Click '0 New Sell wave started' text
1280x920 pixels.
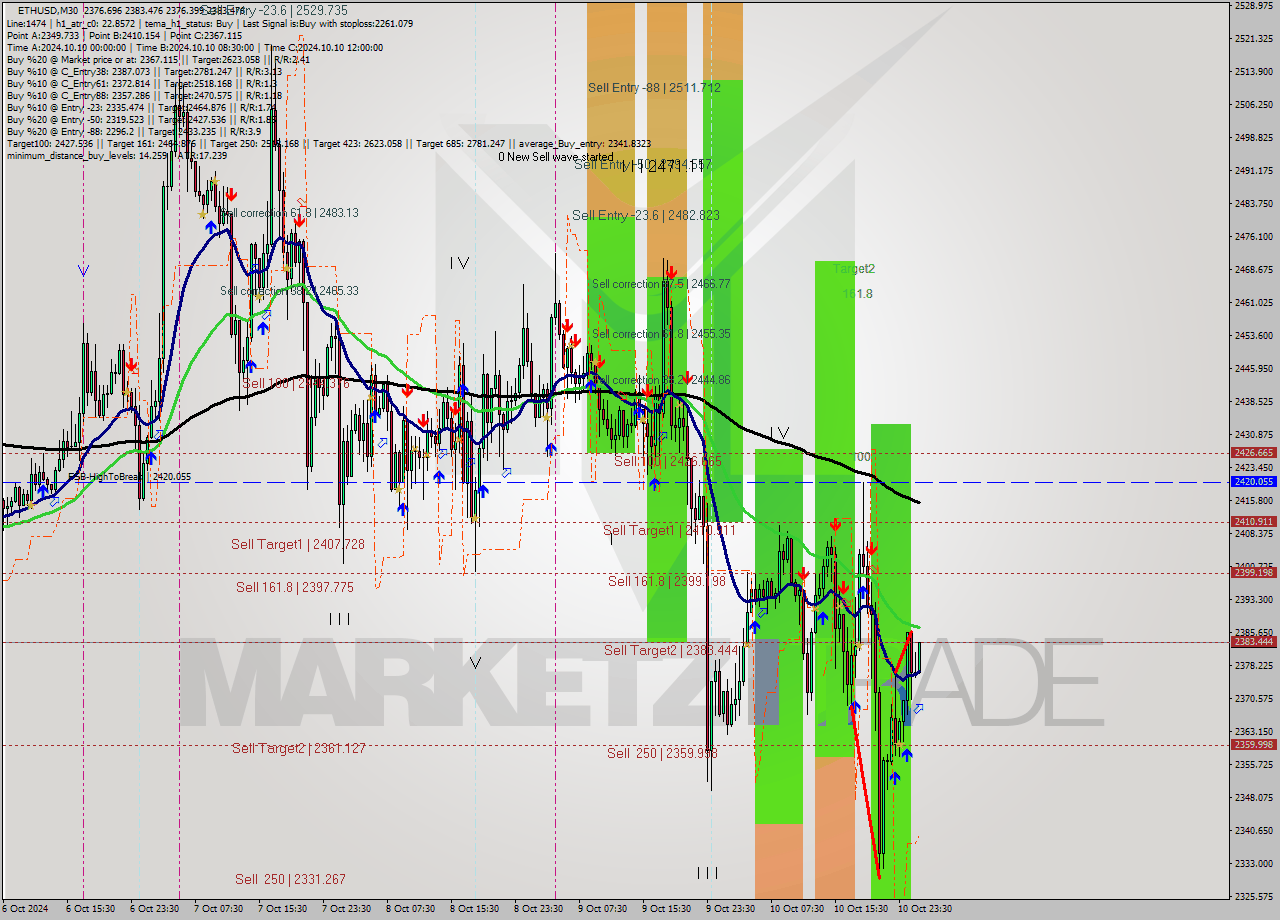click(556, 157)
